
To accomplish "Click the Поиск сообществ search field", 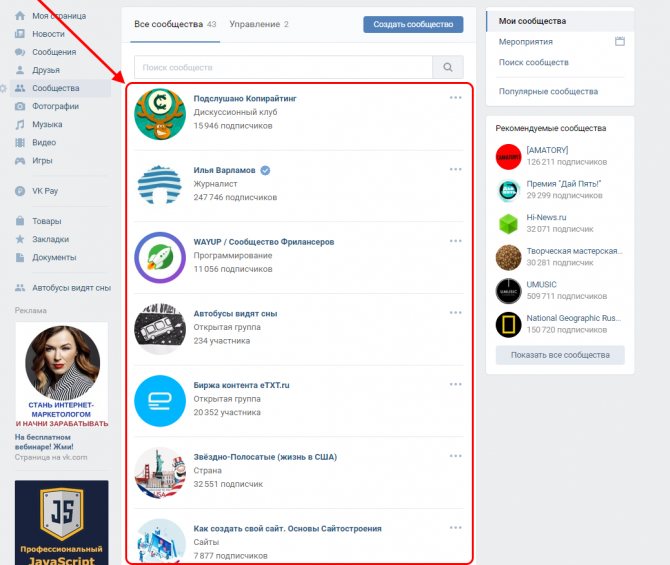I will click(283, 67).
